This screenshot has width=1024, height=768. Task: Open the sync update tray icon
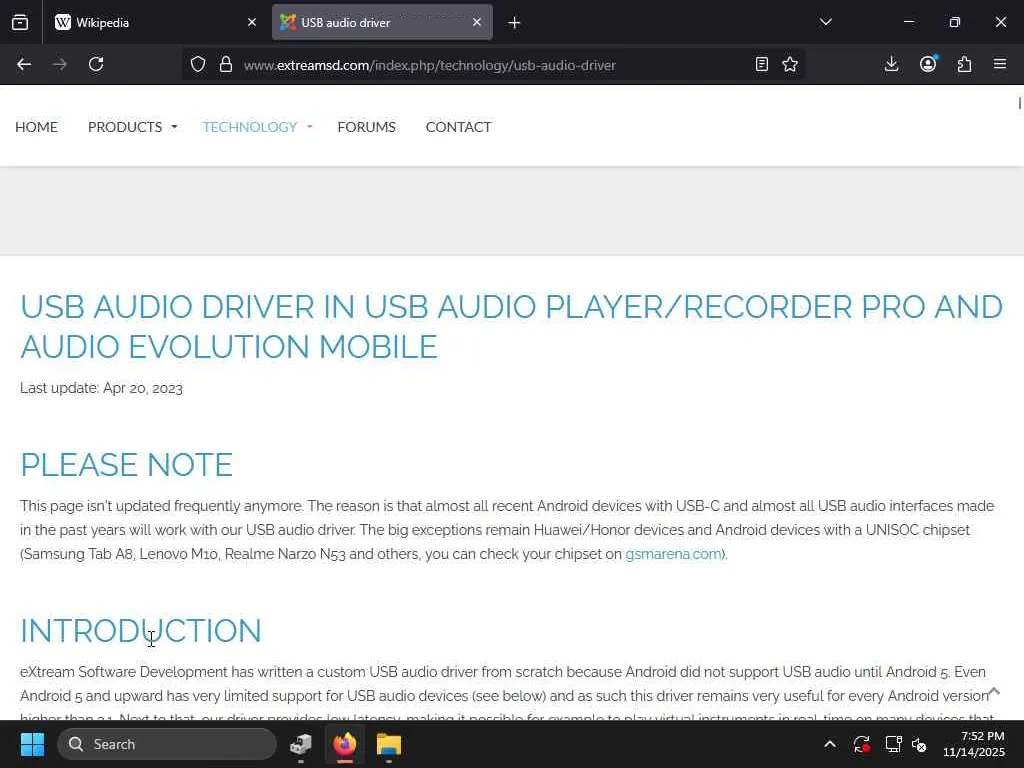point(862,744)
